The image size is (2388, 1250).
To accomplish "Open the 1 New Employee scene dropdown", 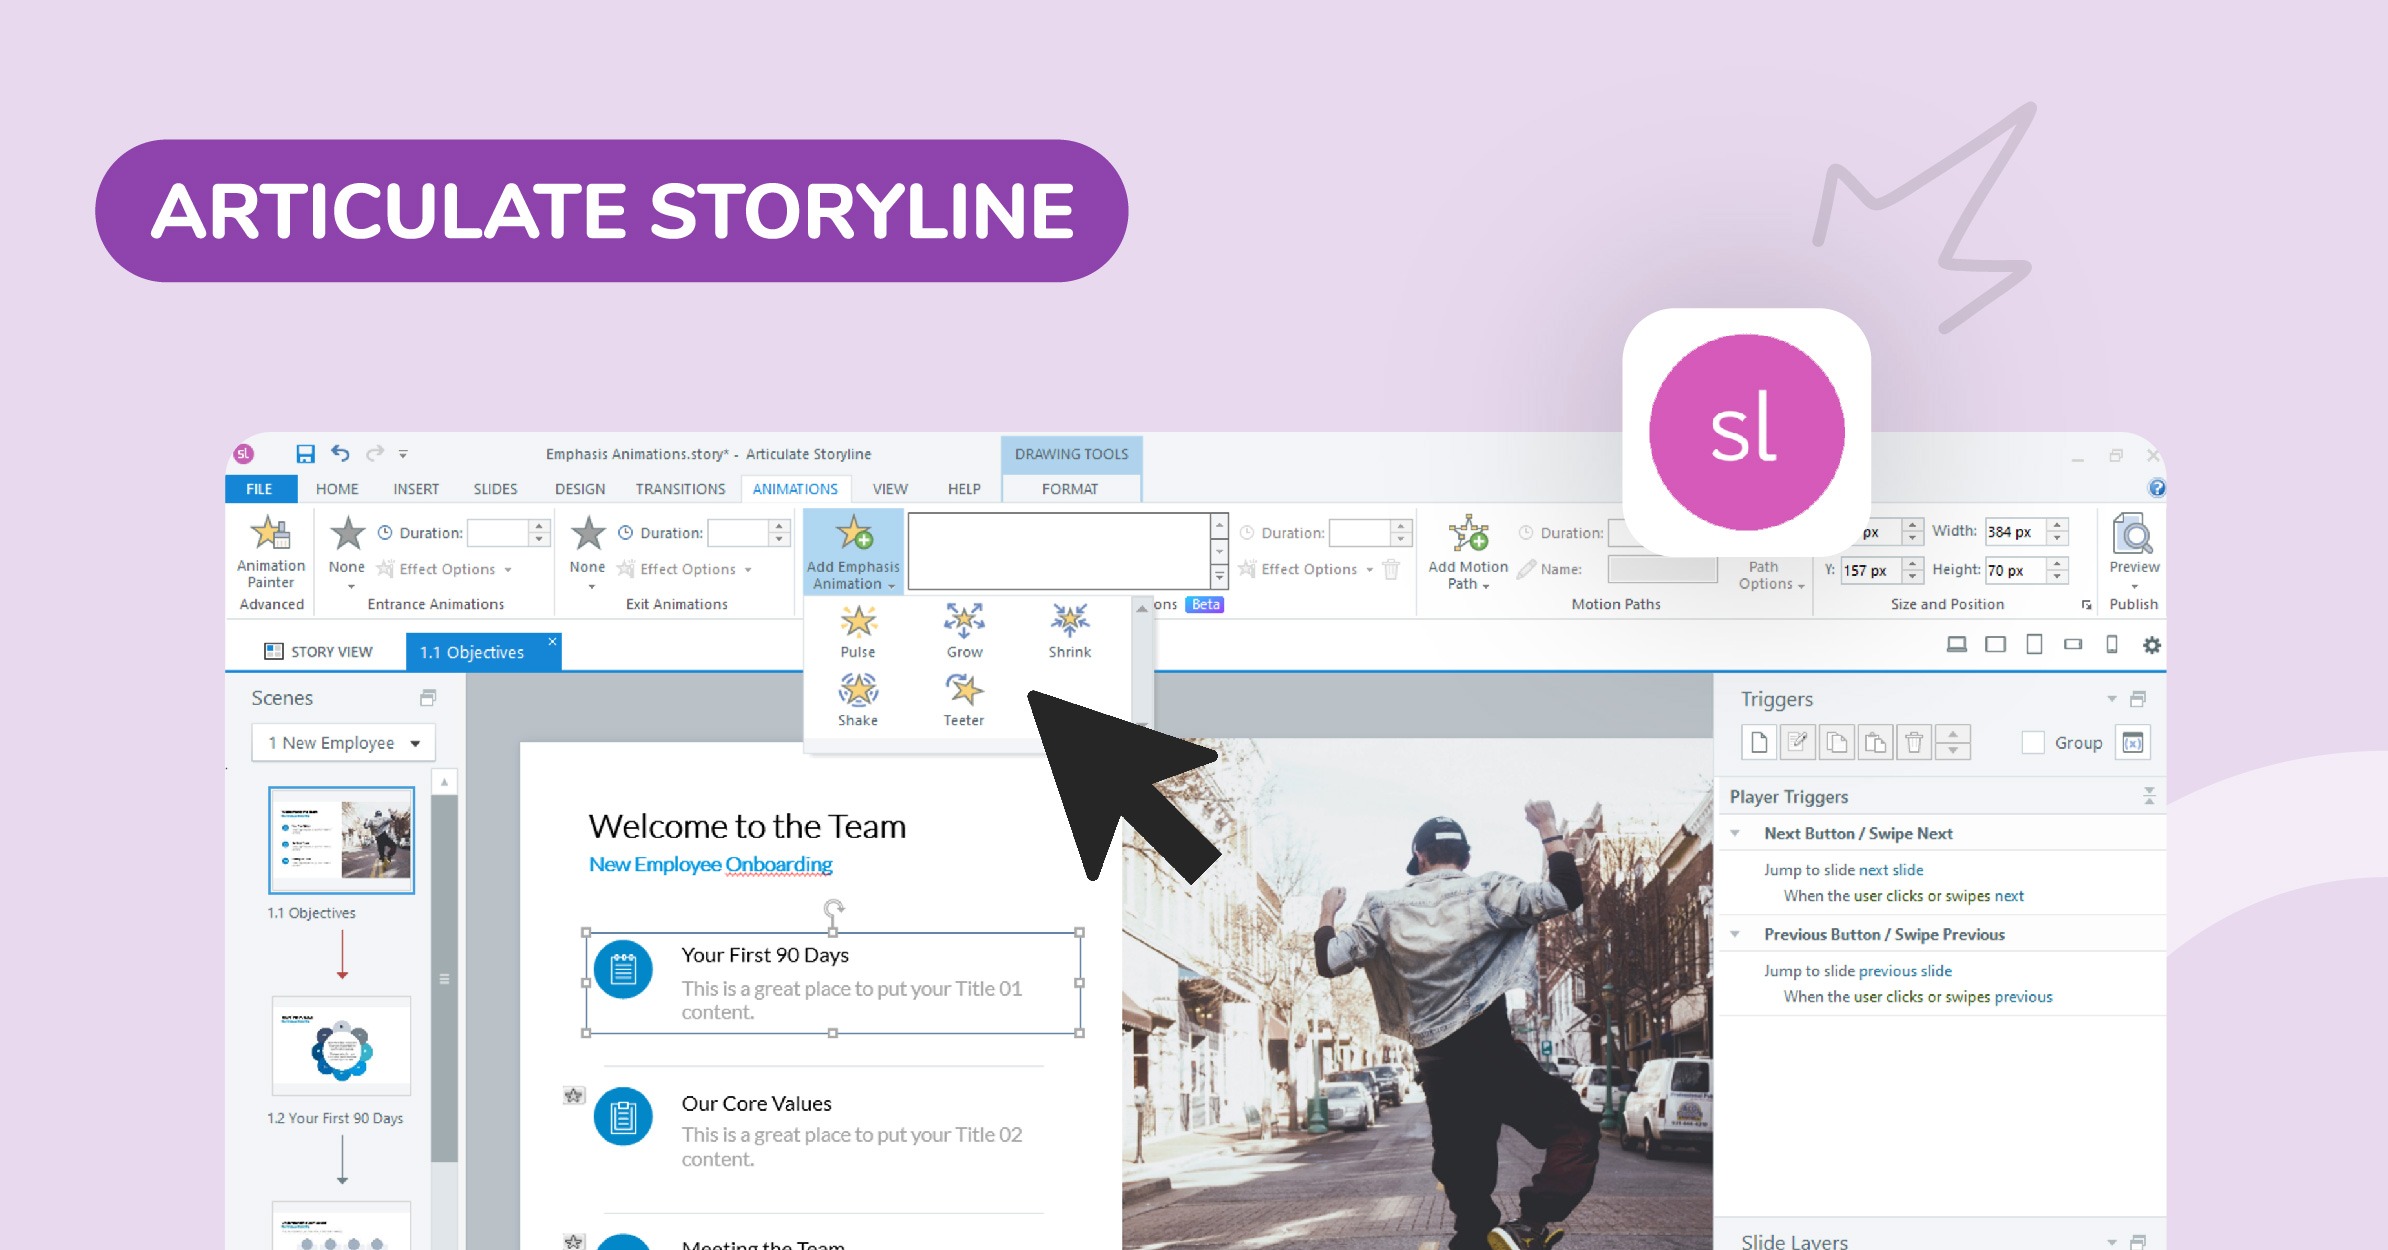I will point(343,743).
